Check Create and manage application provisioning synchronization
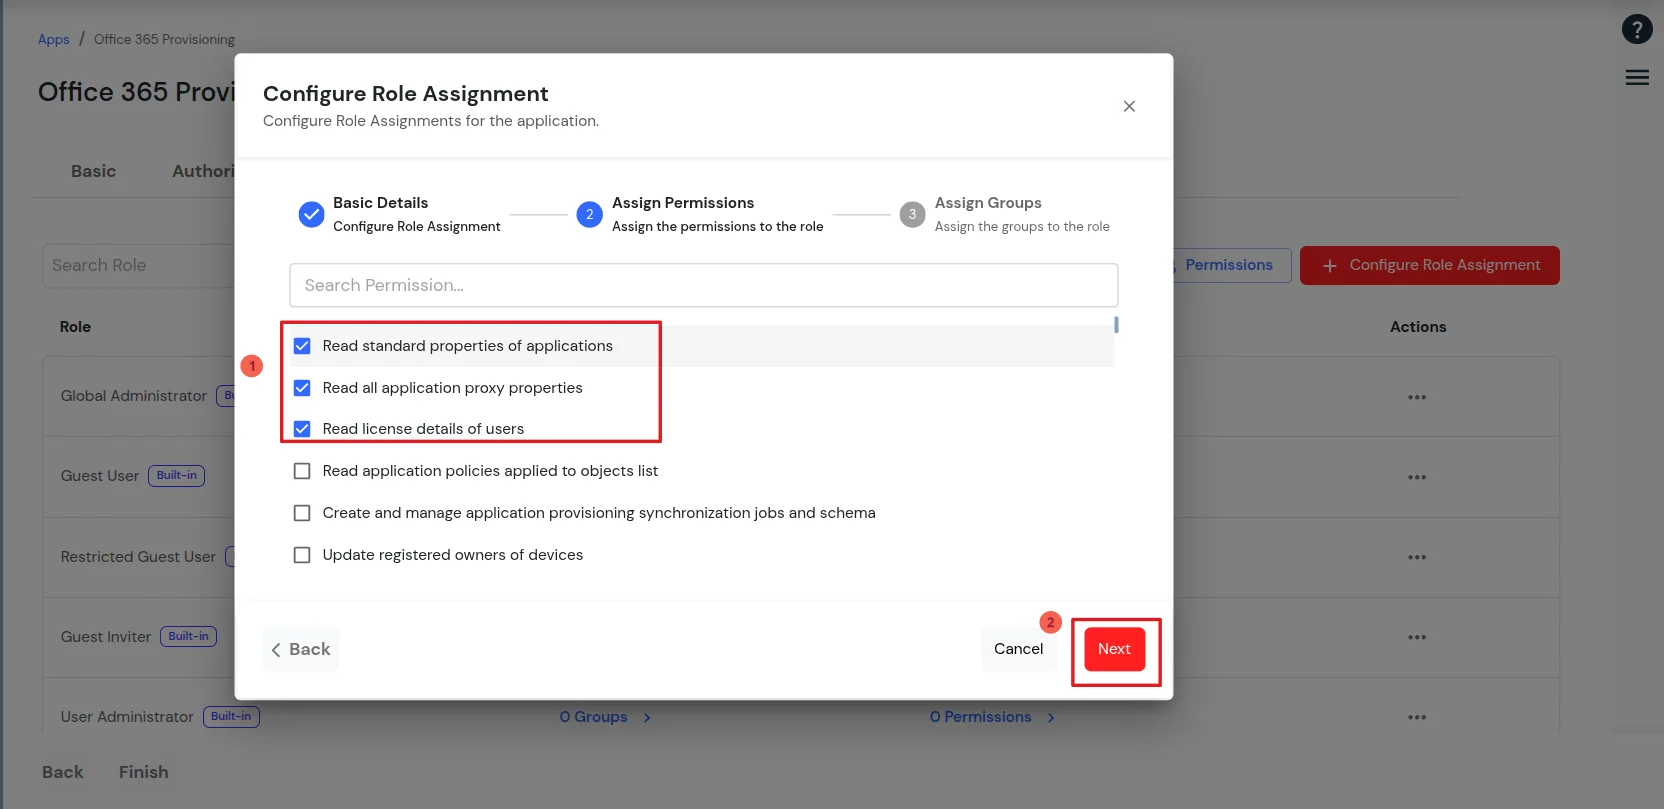Viewport: 1664px width, 809px height. [302, 513]
